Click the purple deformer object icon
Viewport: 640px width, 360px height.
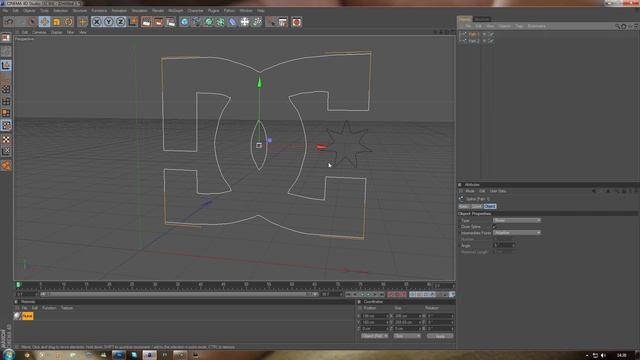[232, 22]
